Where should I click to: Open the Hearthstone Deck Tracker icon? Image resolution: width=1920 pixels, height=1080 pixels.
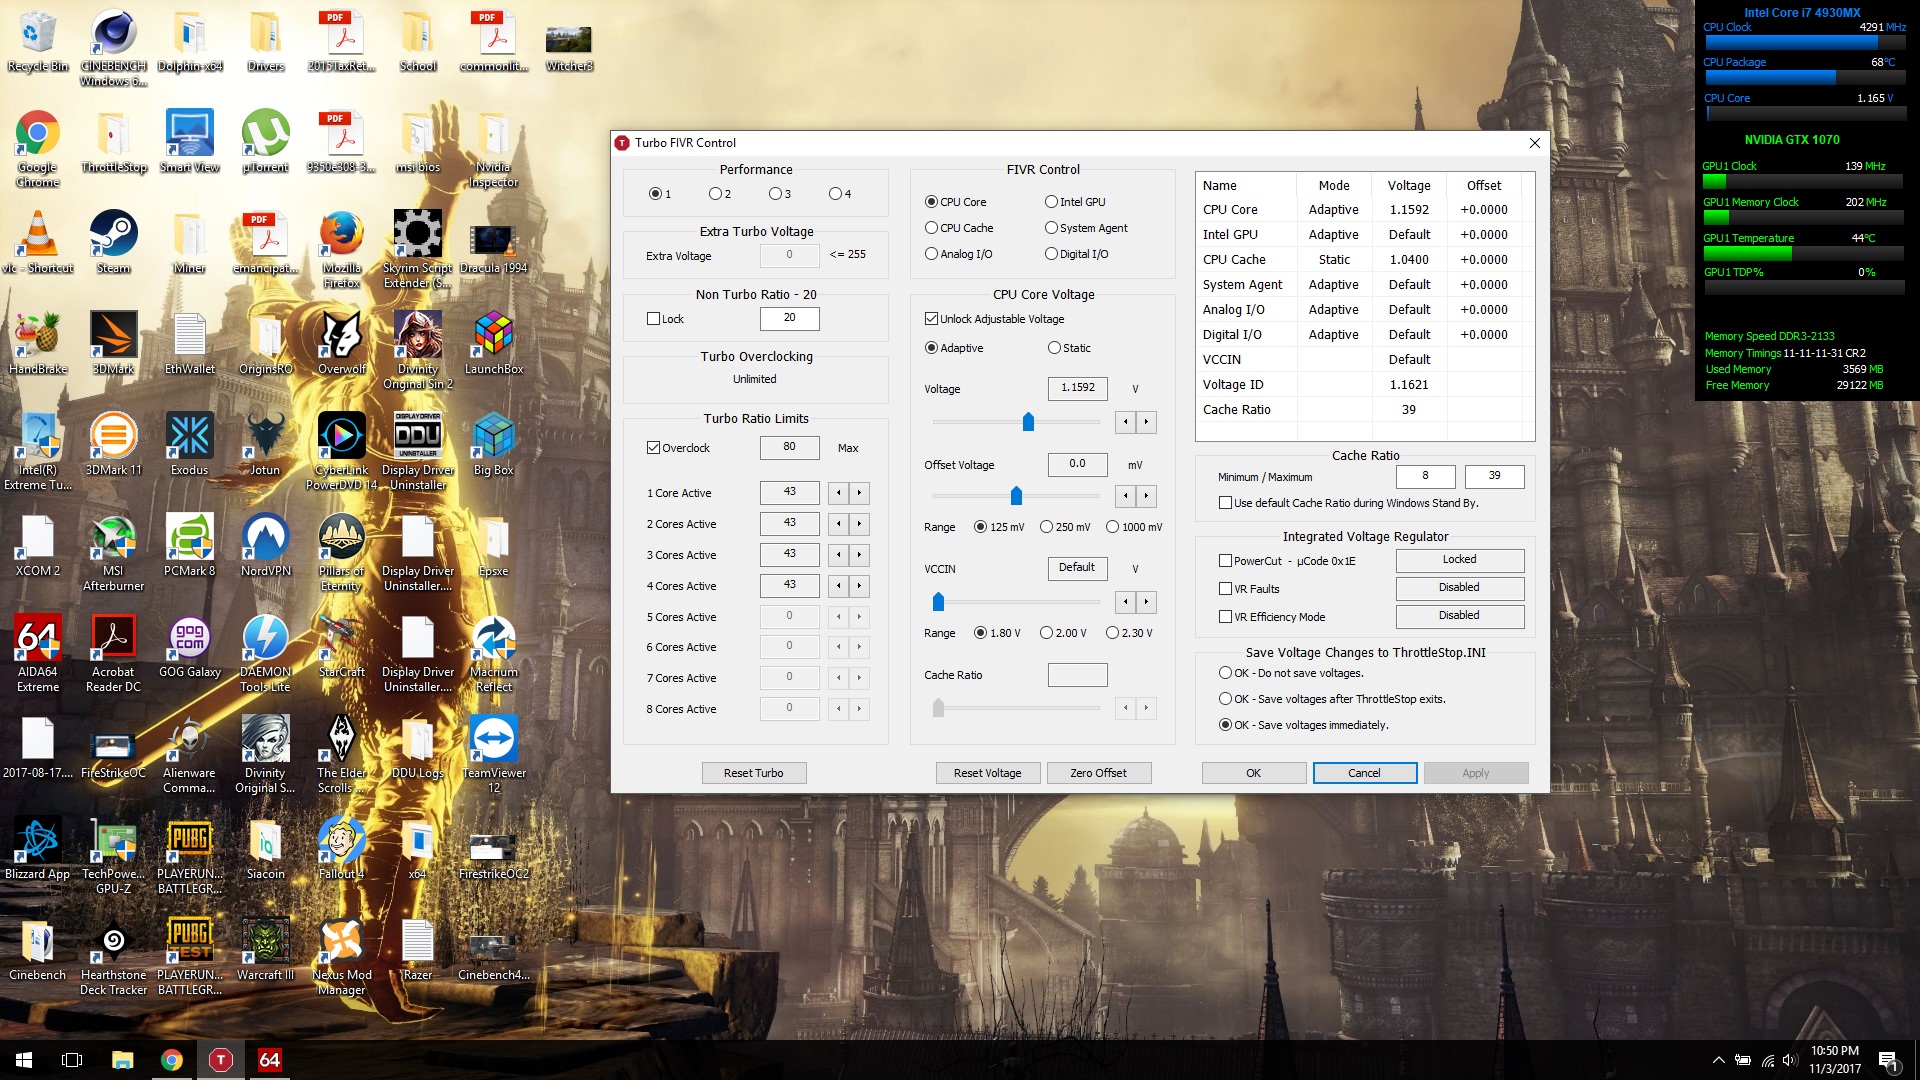click(113, 956)
